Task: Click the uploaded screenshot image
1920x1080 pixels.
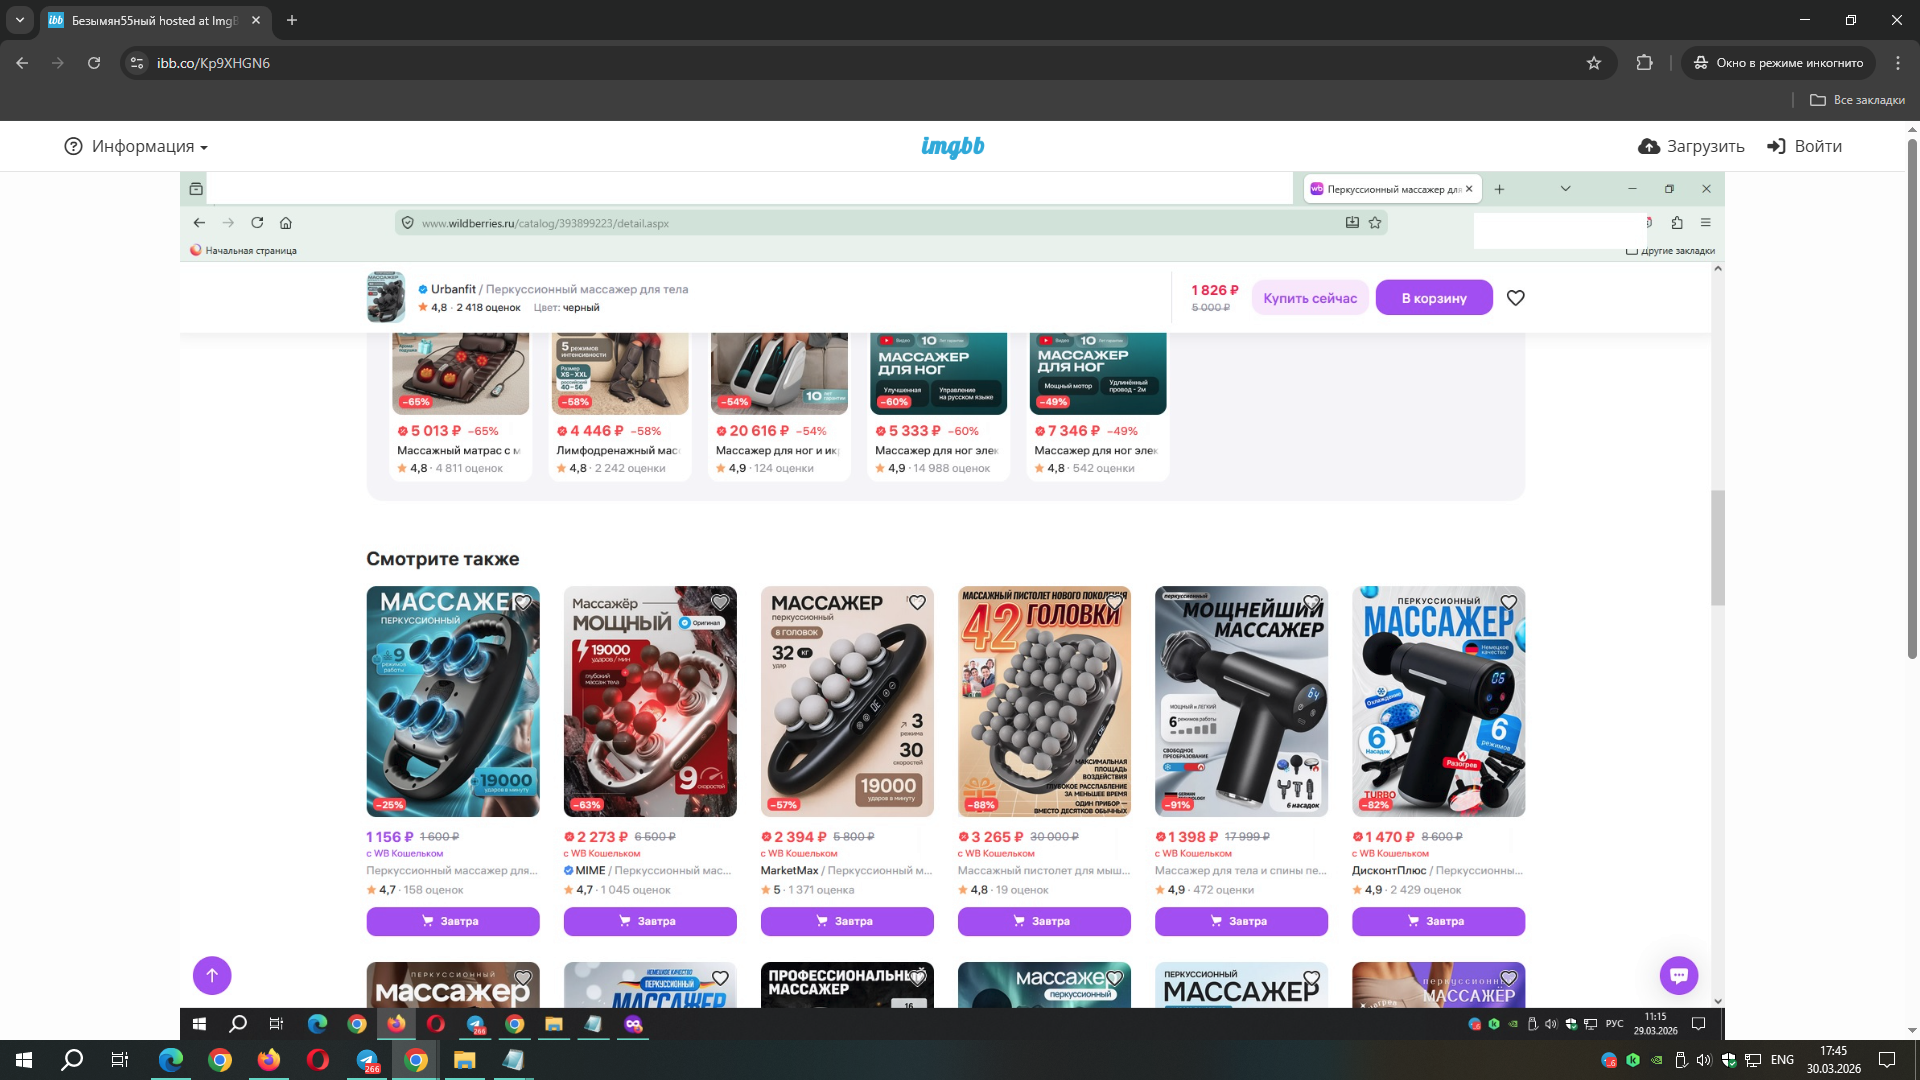Action: (952, 600)
